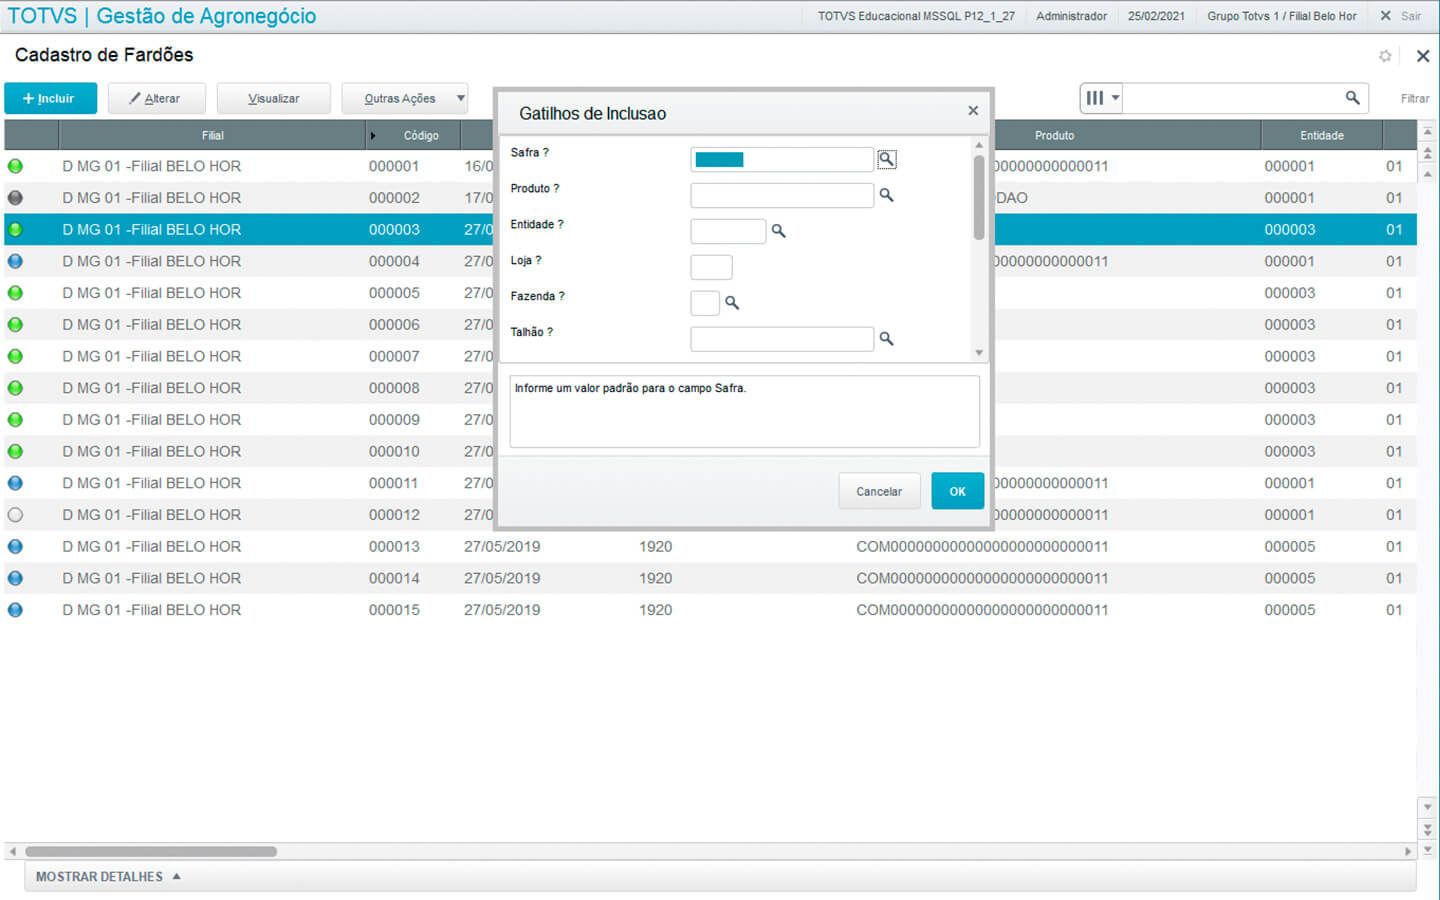Viewport: 1440px width, 900px height.
Task: Click the Alterar toolbar button
Action: pos(155,98)
